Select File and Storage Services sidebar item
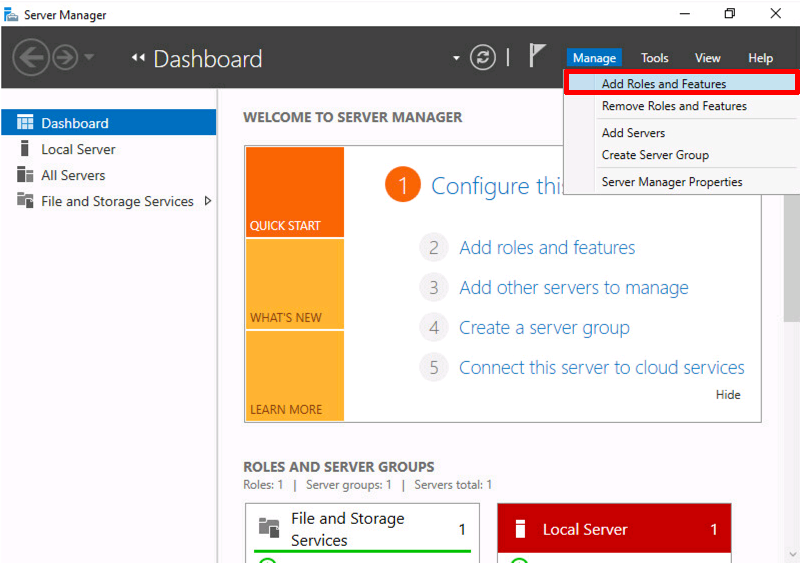Image resolution: width=800 pixels, height=563 pixels. [x=109, y=201]
